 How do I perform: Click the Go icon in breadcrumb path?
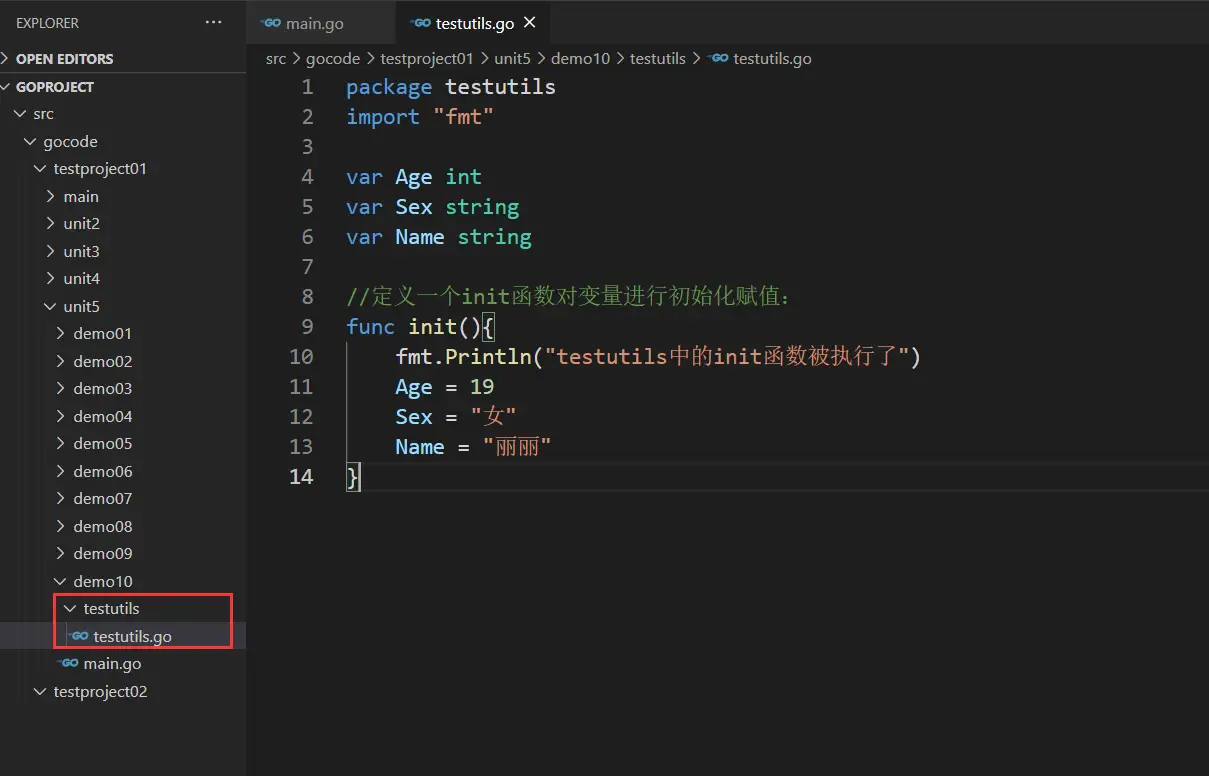[717, 58]
